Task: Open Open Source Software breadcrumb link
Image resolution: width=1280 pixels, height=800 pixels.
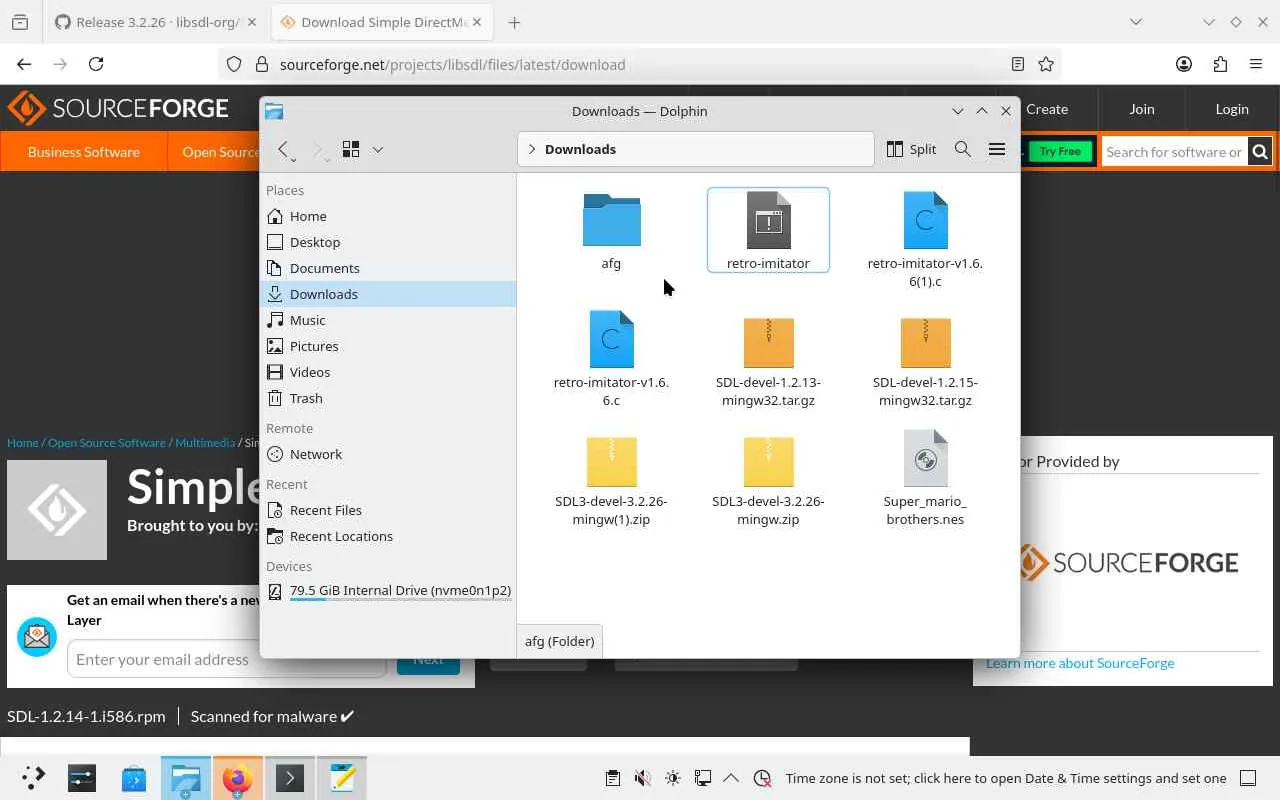Action: (x=107, y=442)
